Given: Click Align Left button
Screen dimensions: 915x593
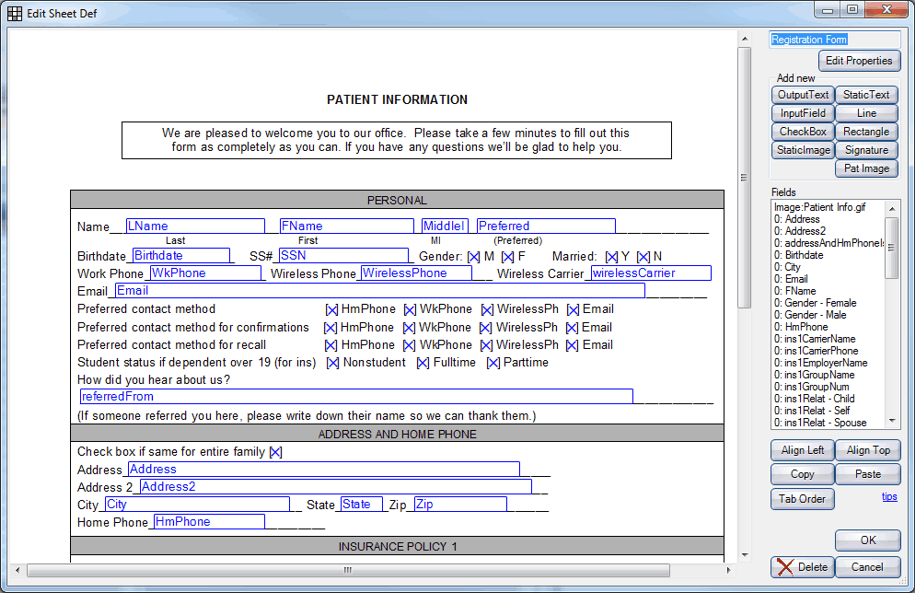Looking at the screenshot, I should (802, 450).
